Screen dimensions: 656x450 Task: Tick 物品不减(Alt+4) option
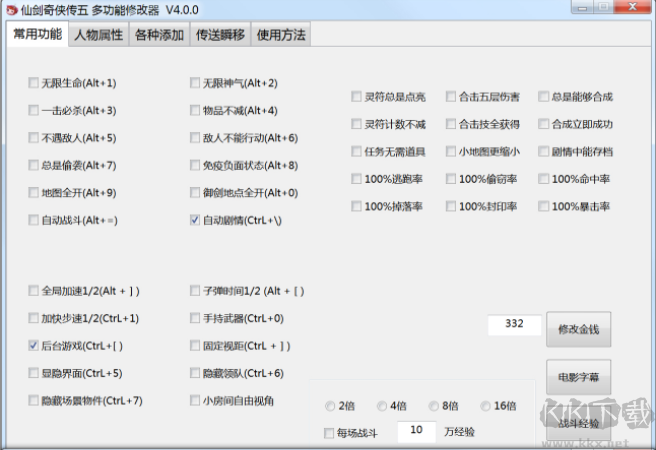coord(195,110)
